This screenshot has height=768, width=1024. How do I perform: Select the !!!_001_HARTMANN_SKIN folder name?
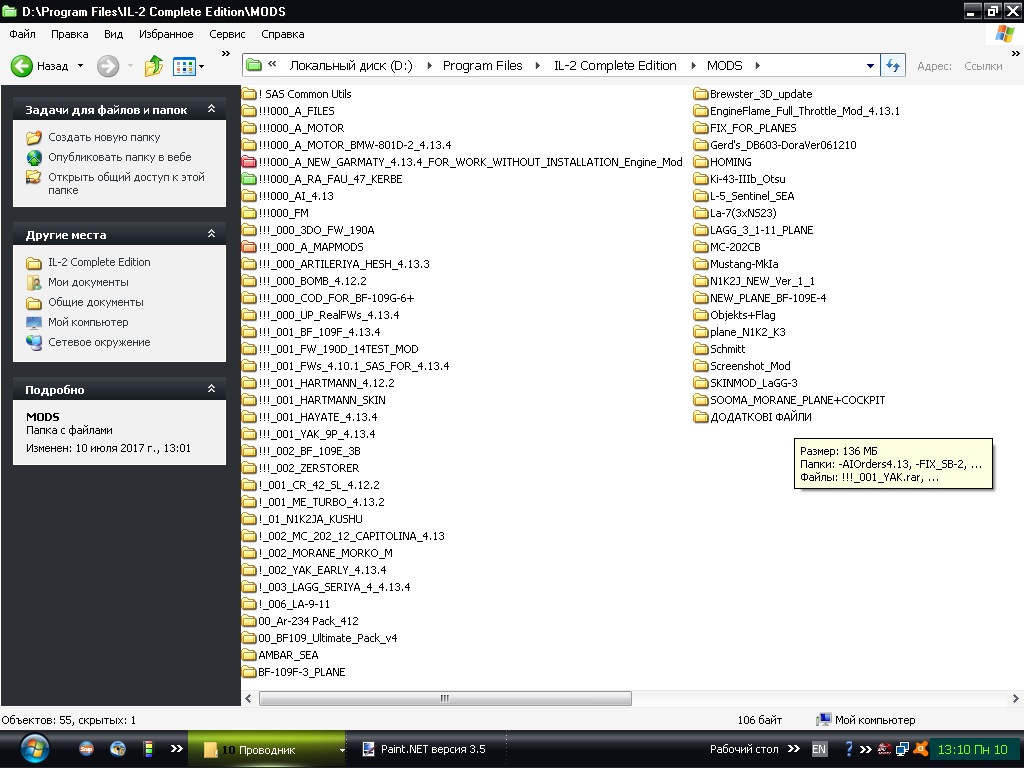322,400
